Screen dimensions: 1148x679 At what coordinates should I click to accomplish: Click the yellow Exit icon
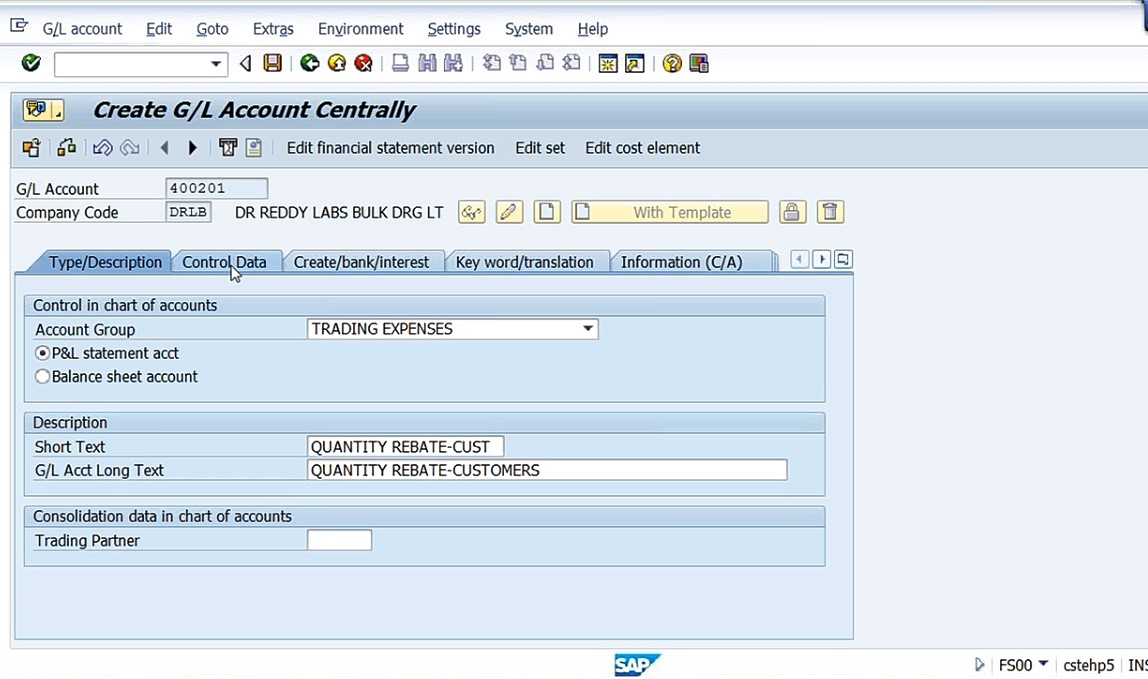(x=337, y=63)
